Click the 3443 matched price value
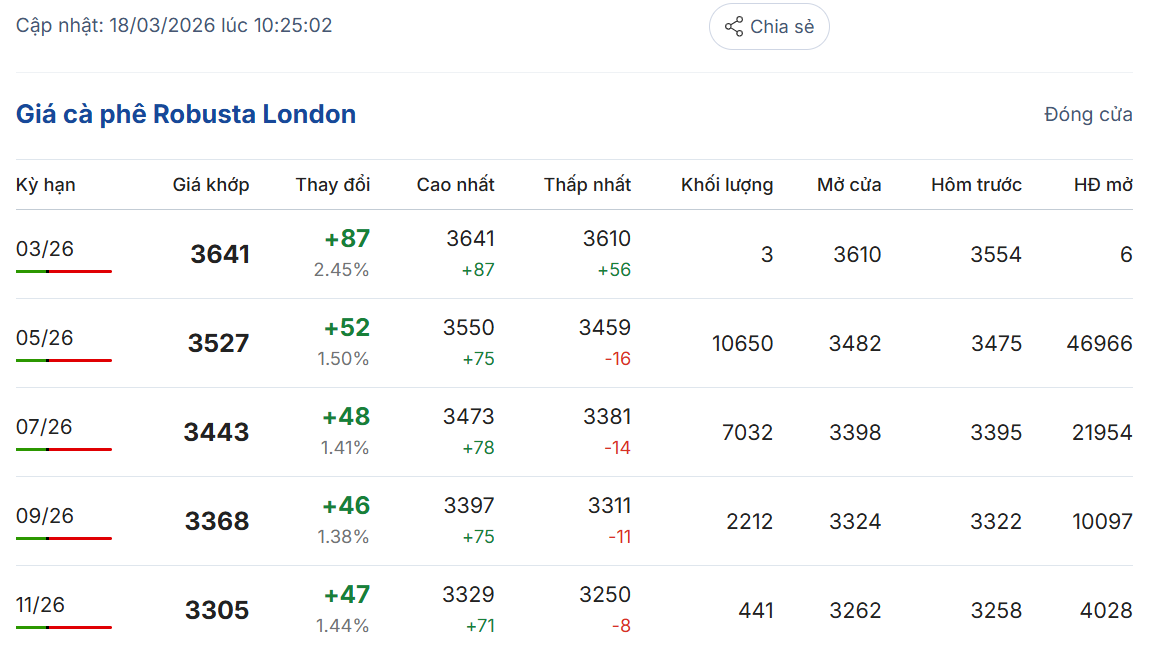 tap(216, 432)
